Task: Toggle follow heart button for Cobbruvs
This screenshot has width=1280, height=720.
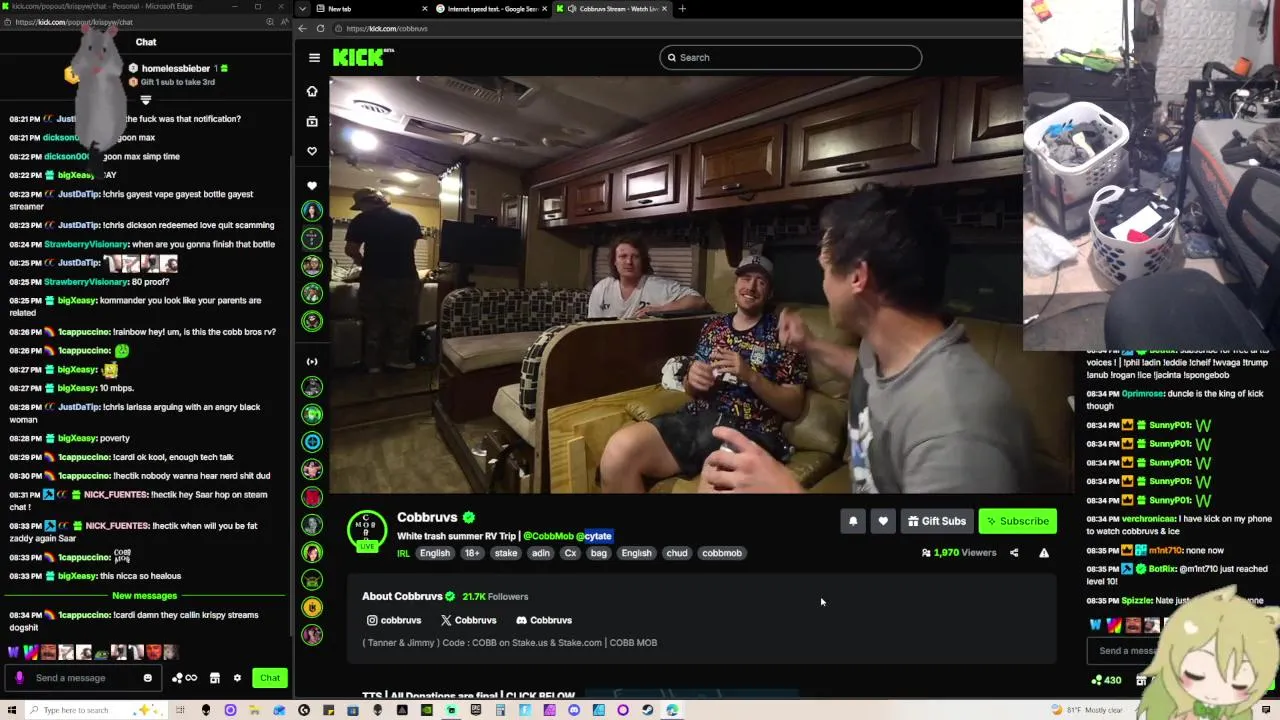Action: 883,521
